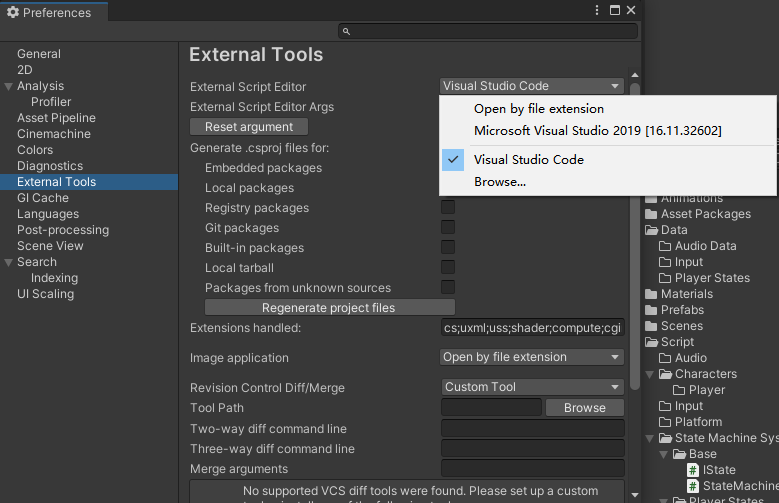Click the Three-way diff command line field
The image size is (779, 503).
pyautogui.click(x=533, y=448)
